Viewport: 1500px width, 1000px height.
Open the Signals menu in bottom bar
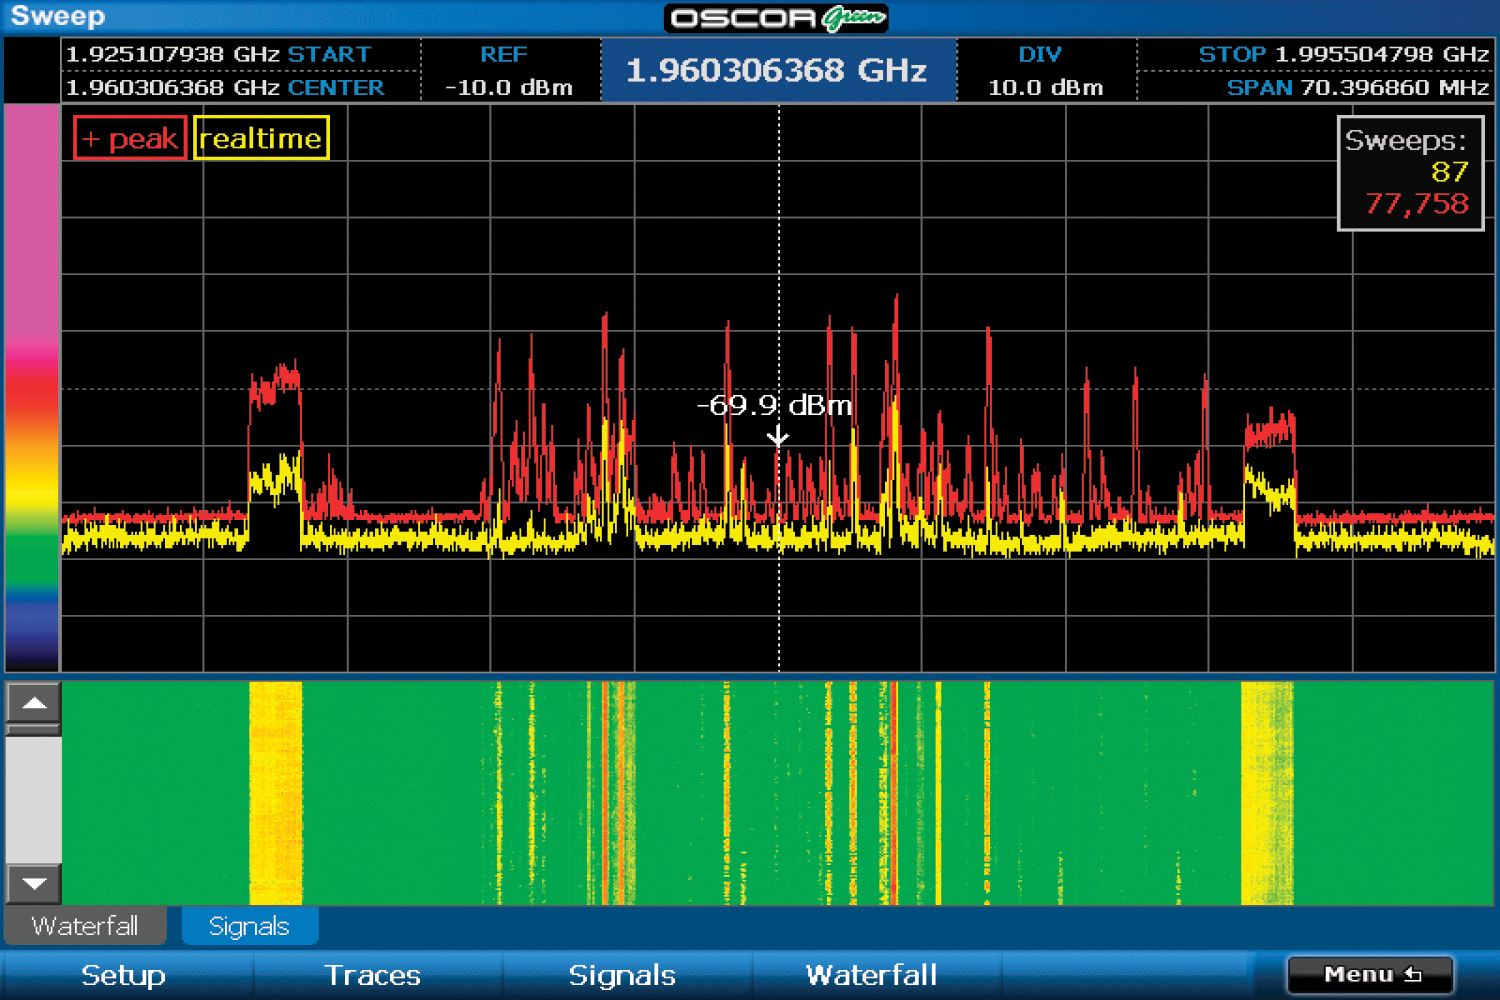(x=621, y=975)
